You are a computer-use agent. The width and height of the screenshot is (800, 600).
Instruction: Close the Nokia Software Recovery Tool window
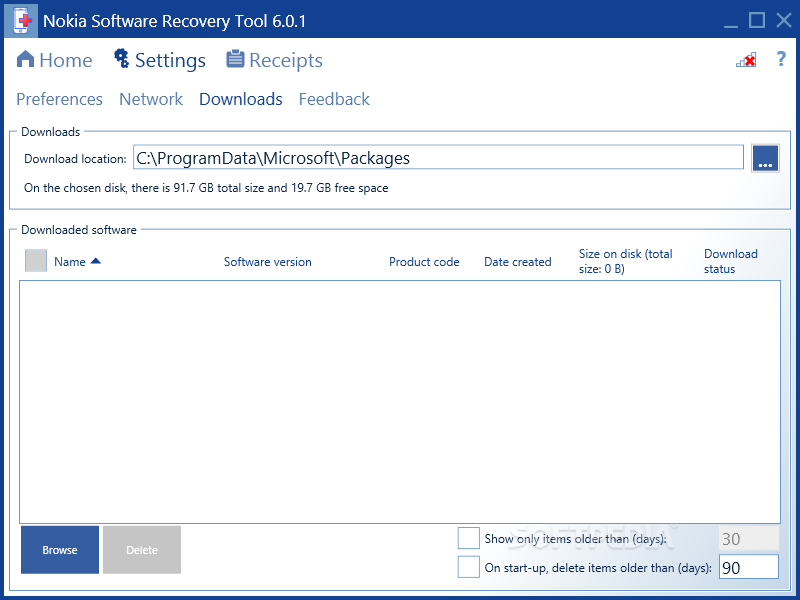tap(784, 20)
